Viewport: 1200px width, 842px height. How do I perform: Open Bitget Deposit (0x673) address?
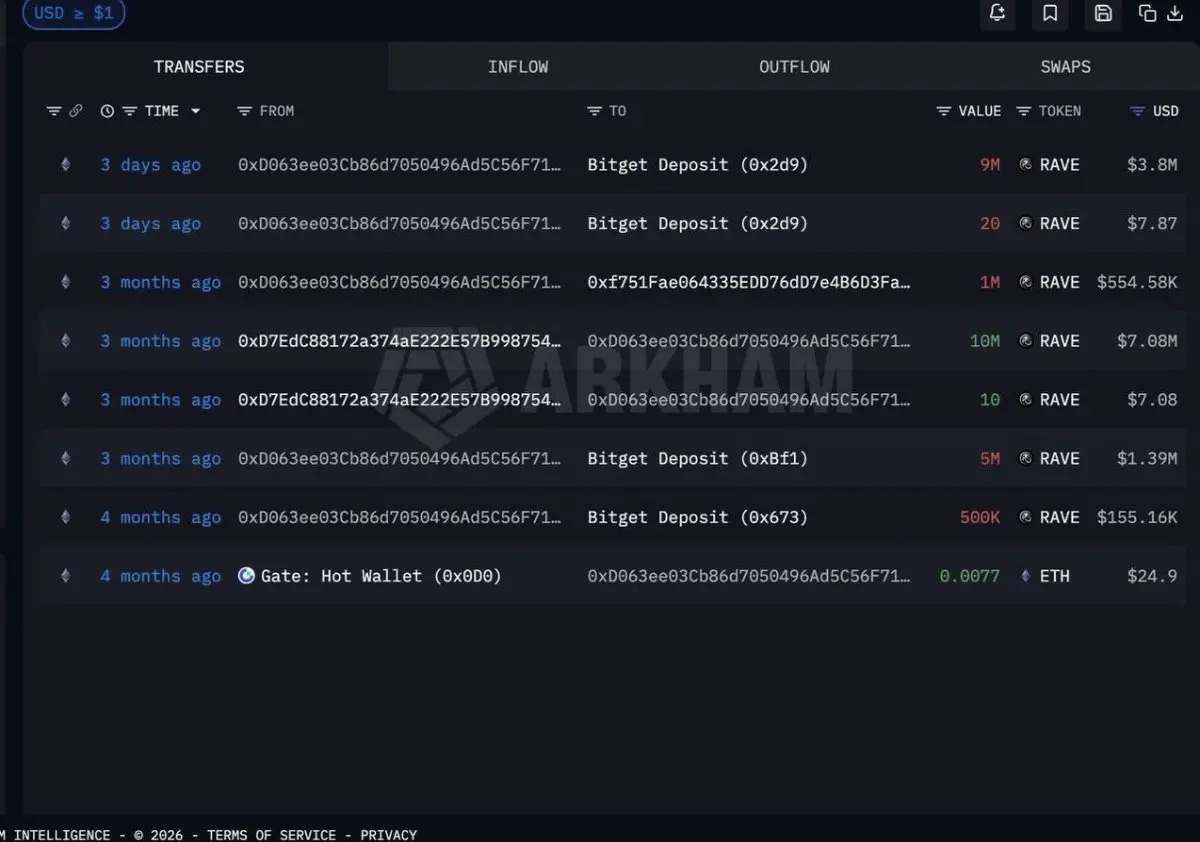pyautogui.click(x=698, y=517)
